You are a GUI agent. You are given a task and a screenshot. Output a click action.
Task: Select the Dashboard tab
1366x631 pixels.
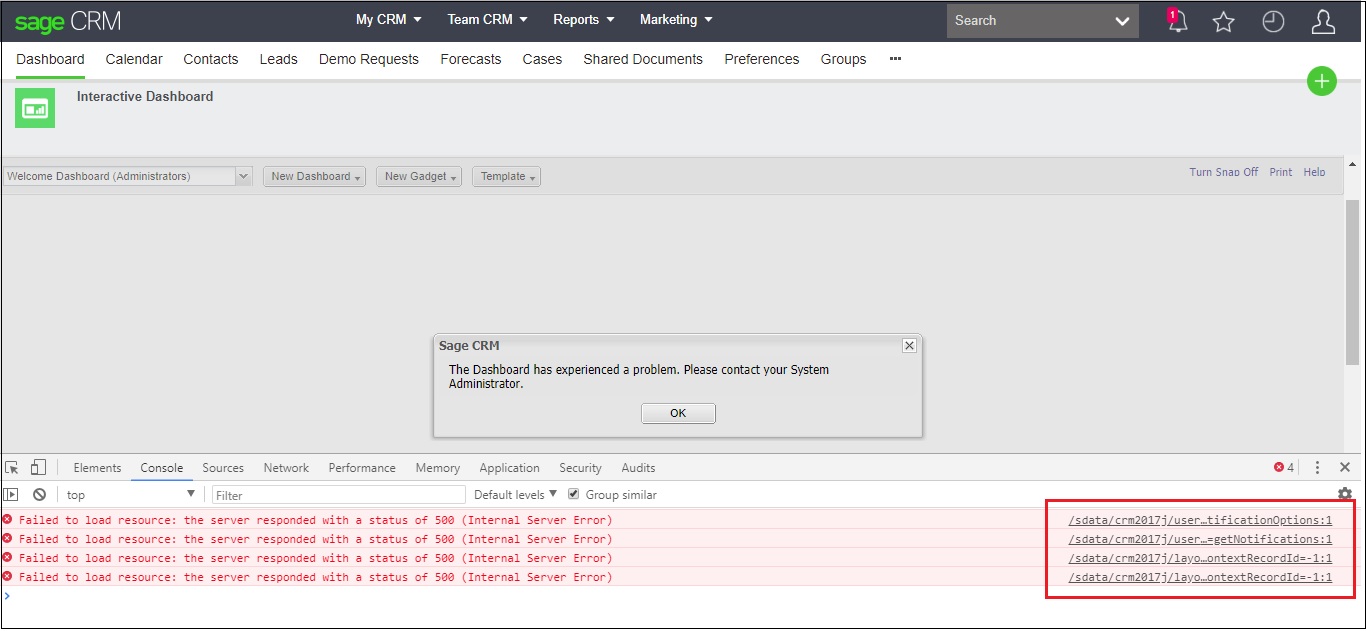point(50,59)
